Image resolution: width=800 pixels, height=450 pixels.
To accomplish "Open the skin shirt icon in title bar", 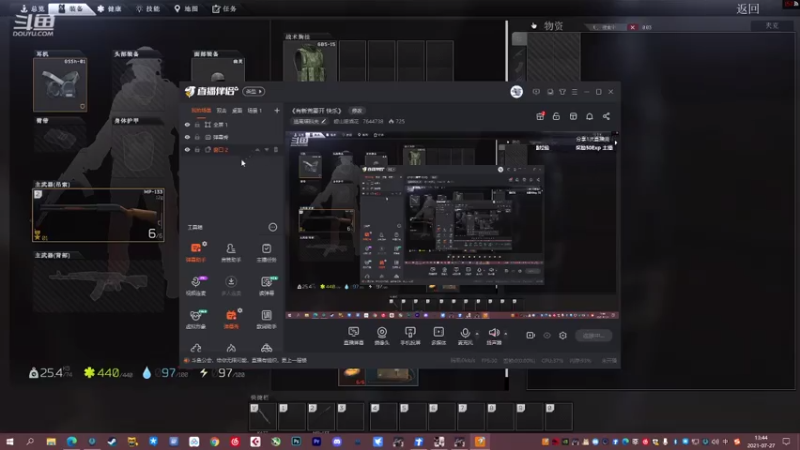I will (562, 92).
